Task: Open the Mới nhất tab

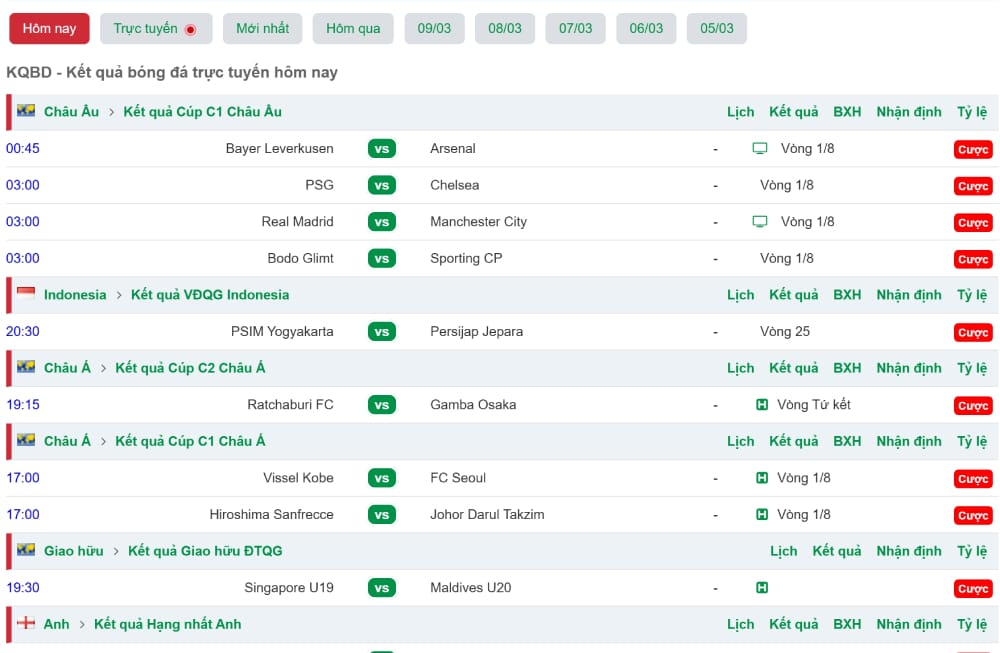Action: coord(263,29)
